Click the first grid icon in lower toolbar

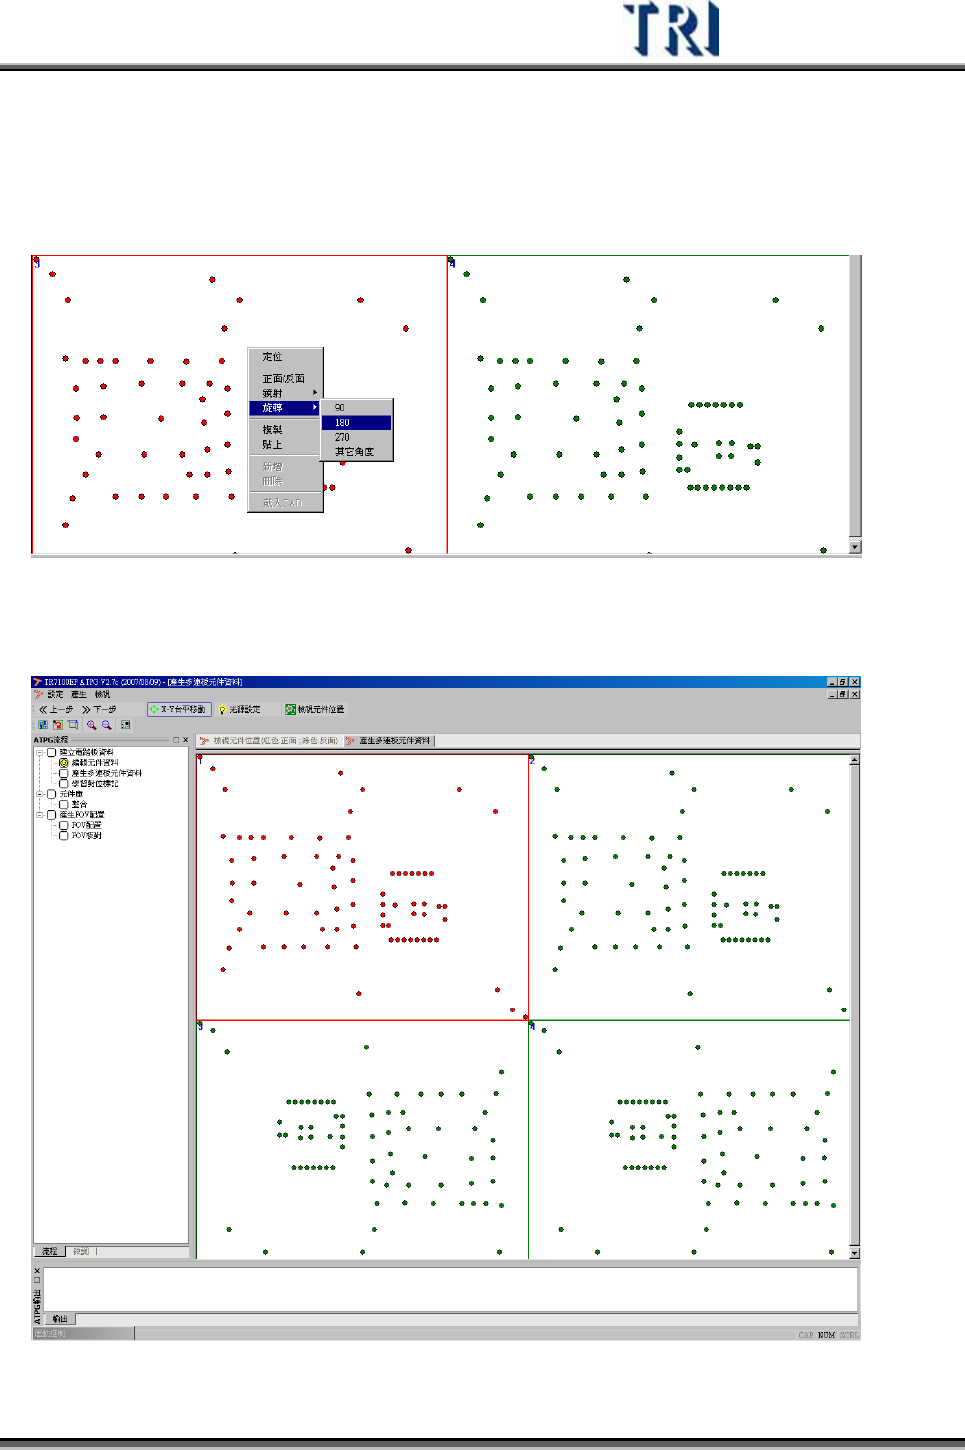click(x=43, y=725)
